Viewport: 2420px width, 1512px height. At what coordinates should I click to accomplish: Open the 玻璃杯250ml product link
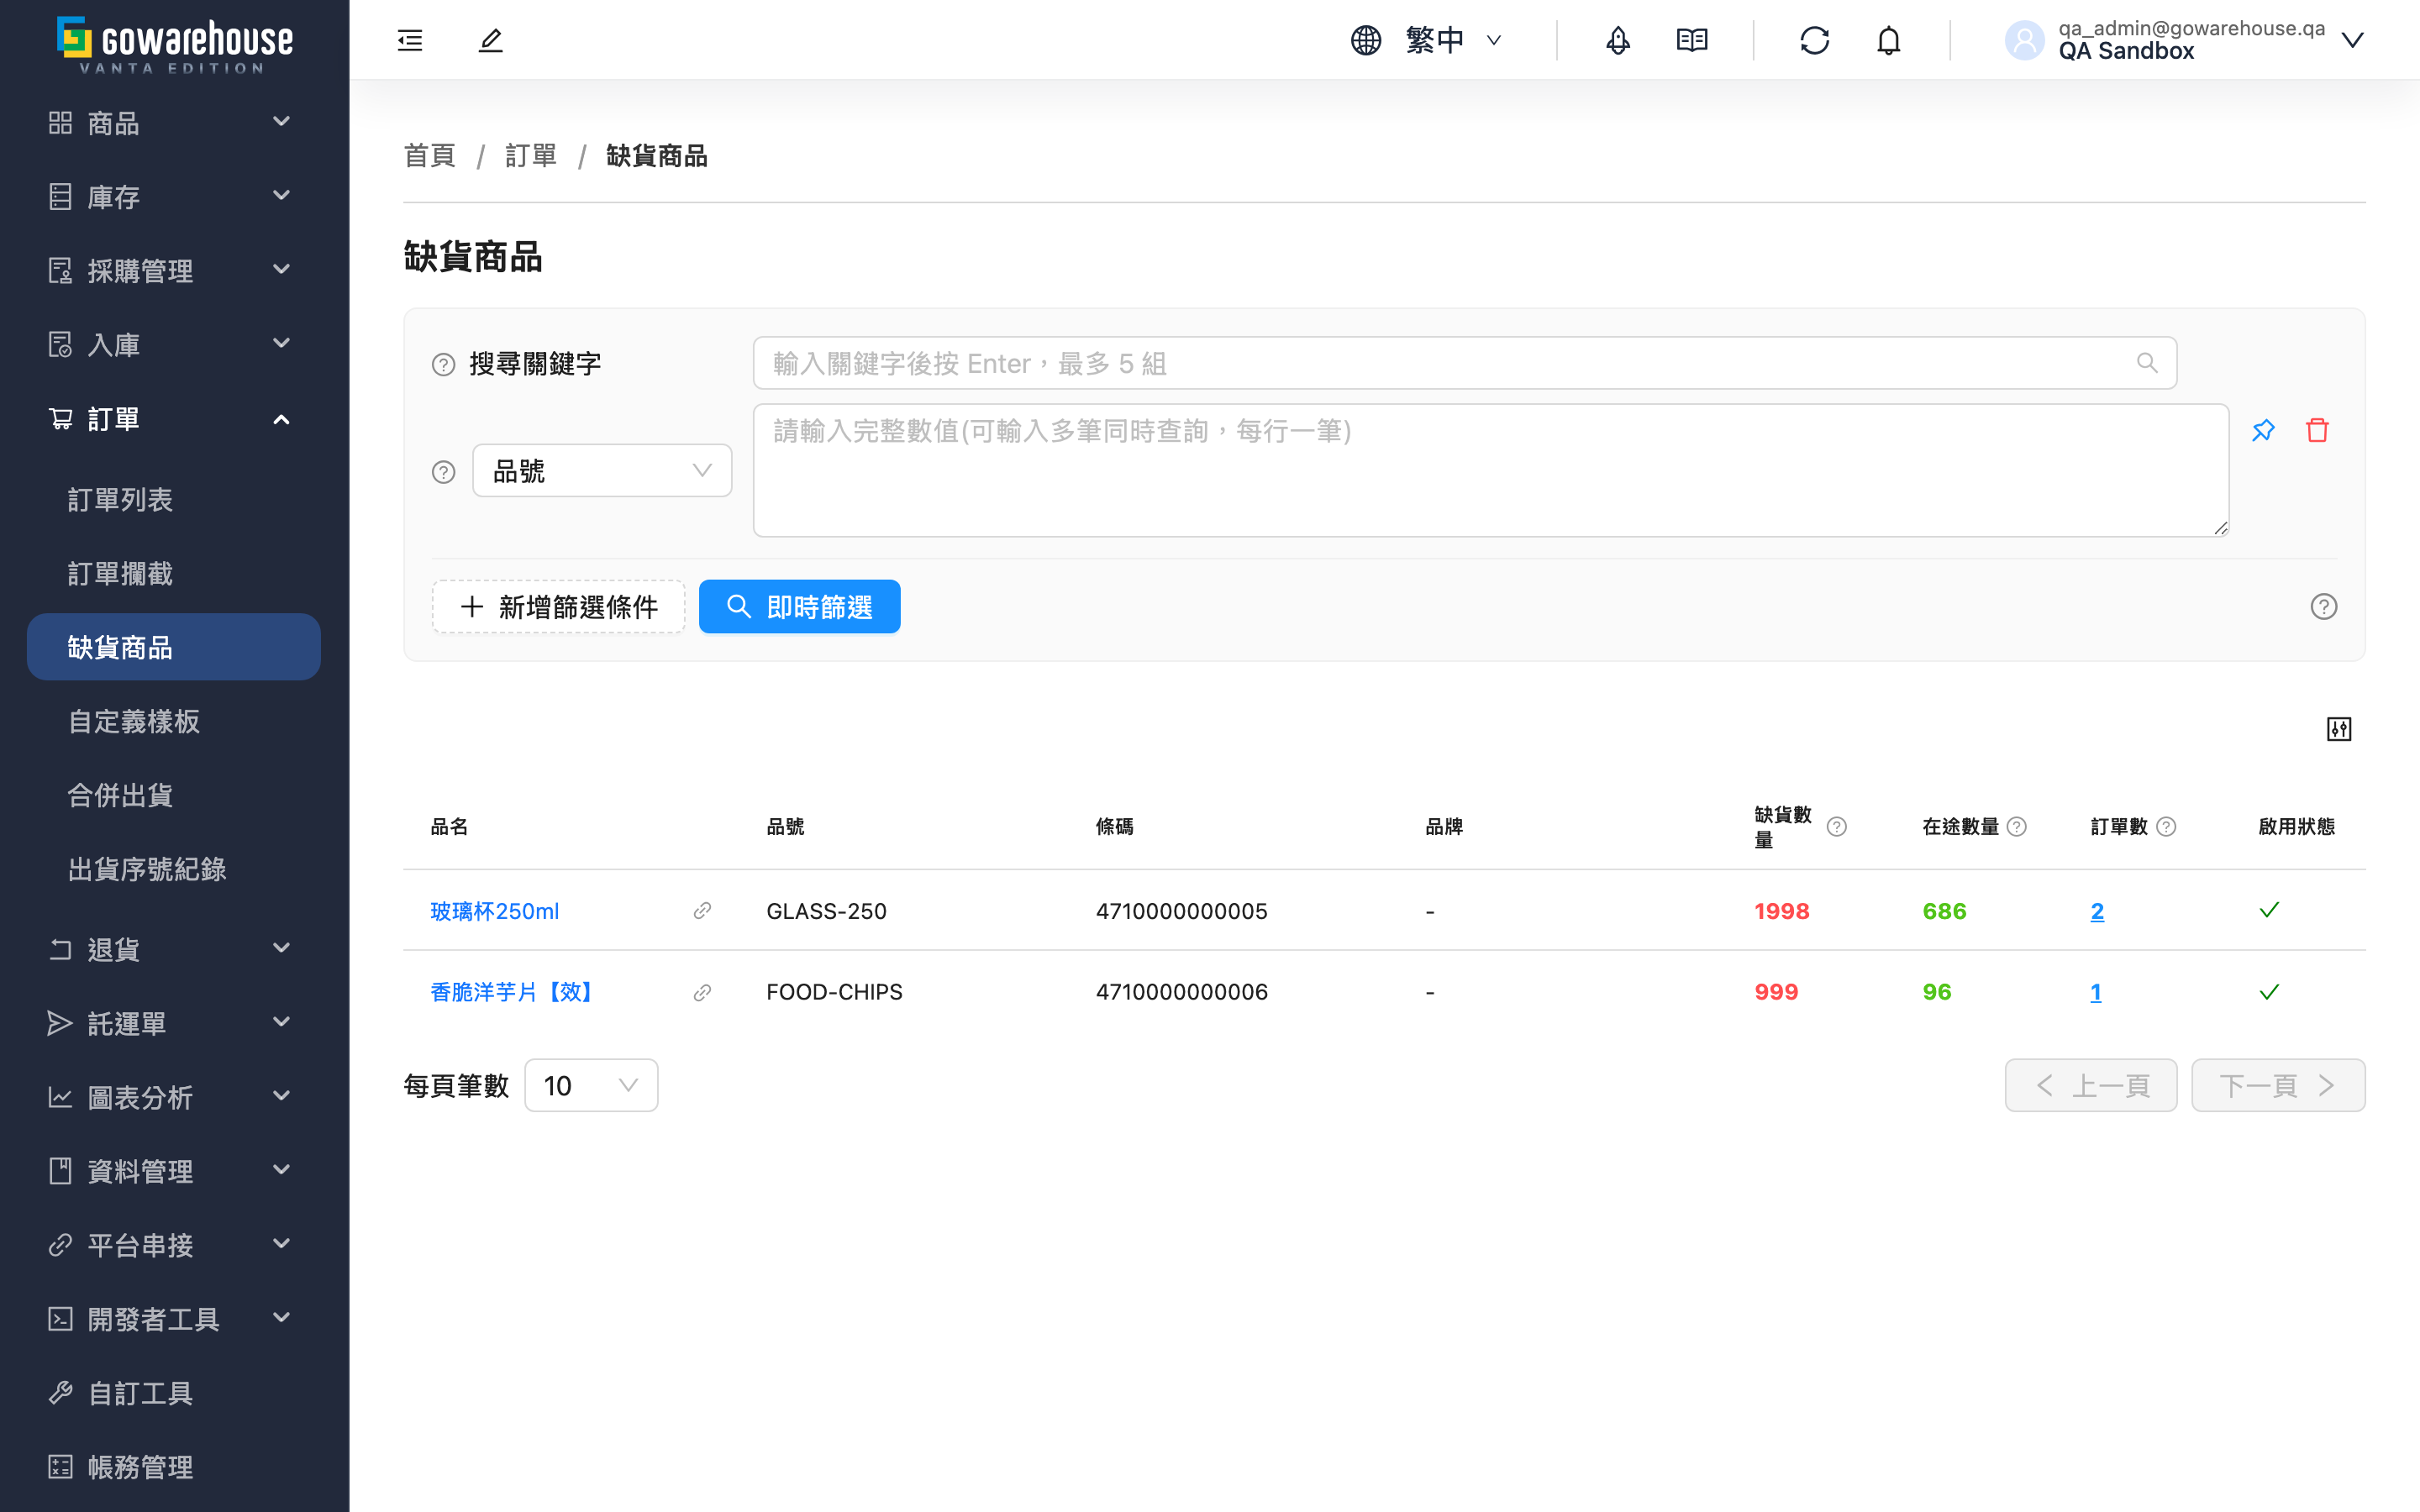[x=494, y=911]
